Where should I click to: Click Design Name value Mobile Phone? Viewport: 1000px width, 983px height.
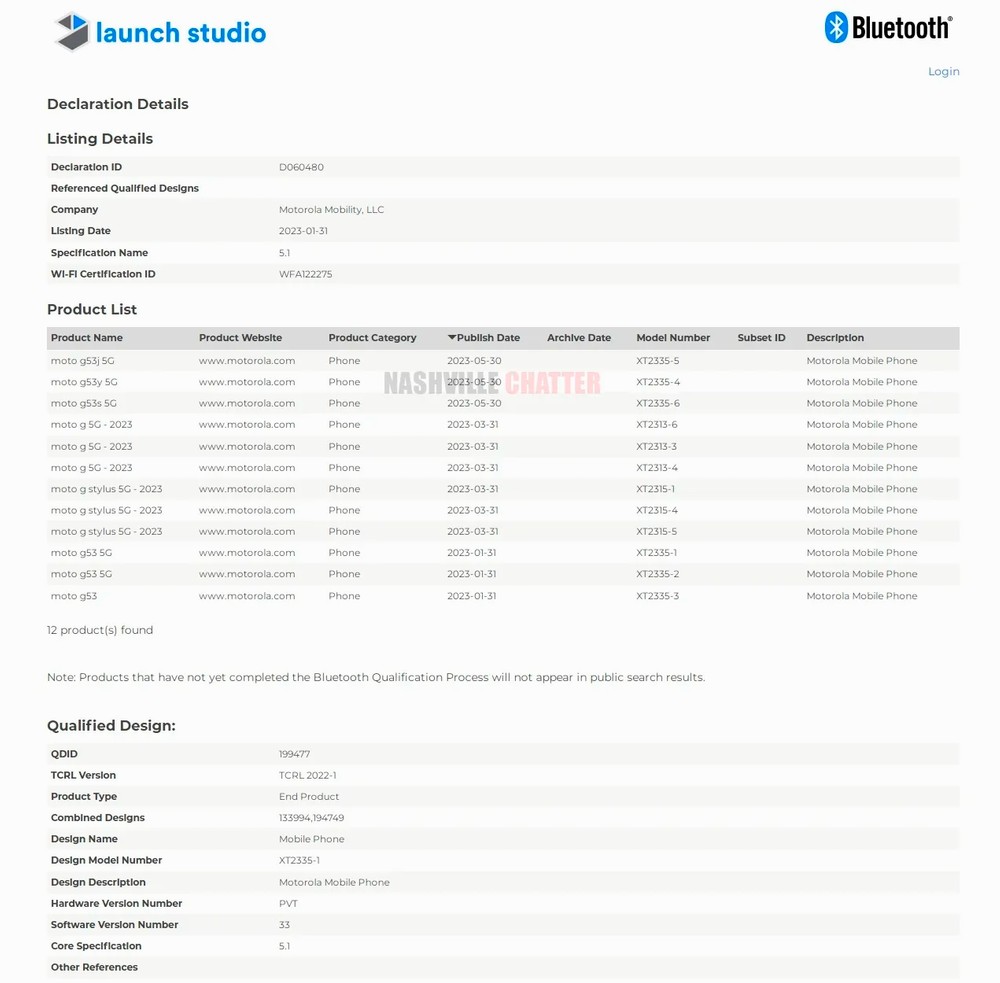pyautogui.click(x=311, y=839)
